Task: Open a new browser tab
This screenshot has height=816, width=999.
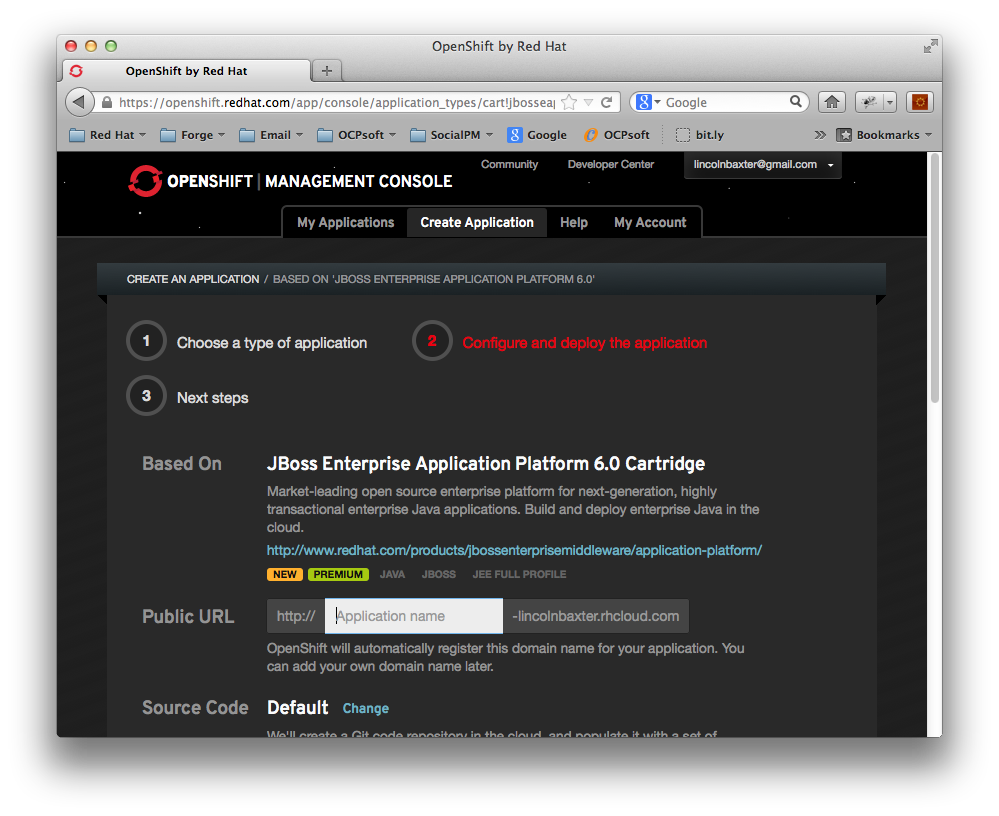Action: [327, 71]
